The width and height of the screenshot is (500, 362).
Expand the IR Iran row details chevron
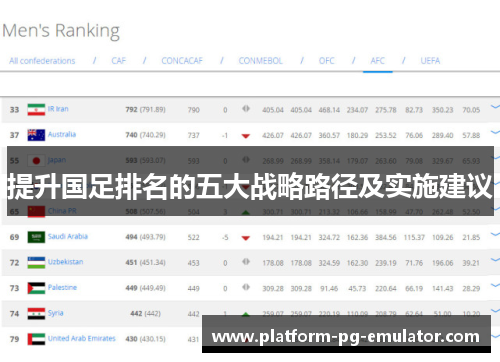[x=495, y=107]
